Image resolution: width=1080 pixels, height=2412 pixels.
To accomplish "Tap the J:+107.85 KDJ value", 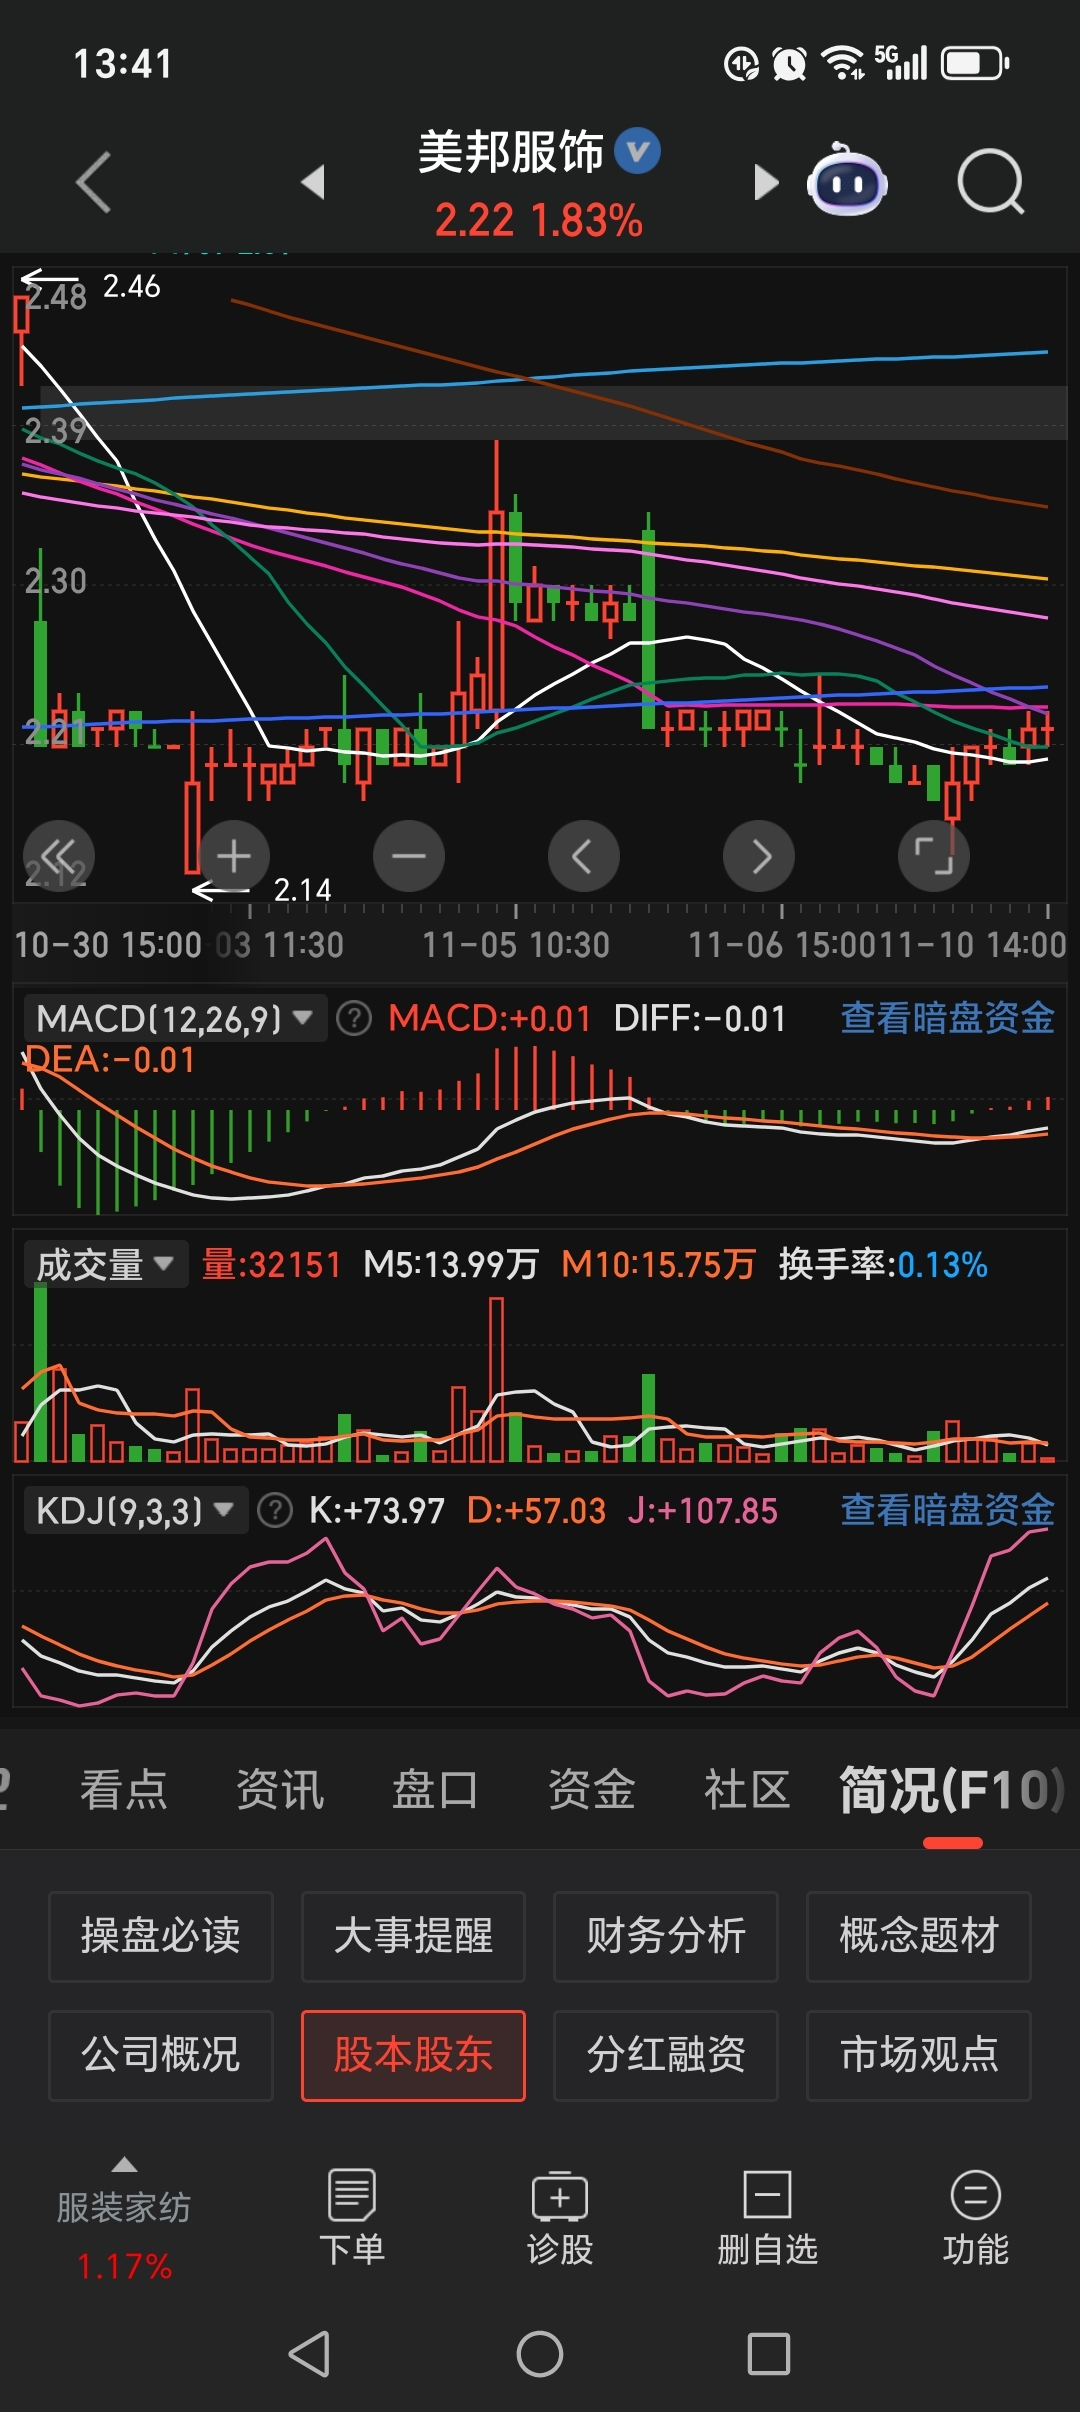I will tap(703, 1510).
